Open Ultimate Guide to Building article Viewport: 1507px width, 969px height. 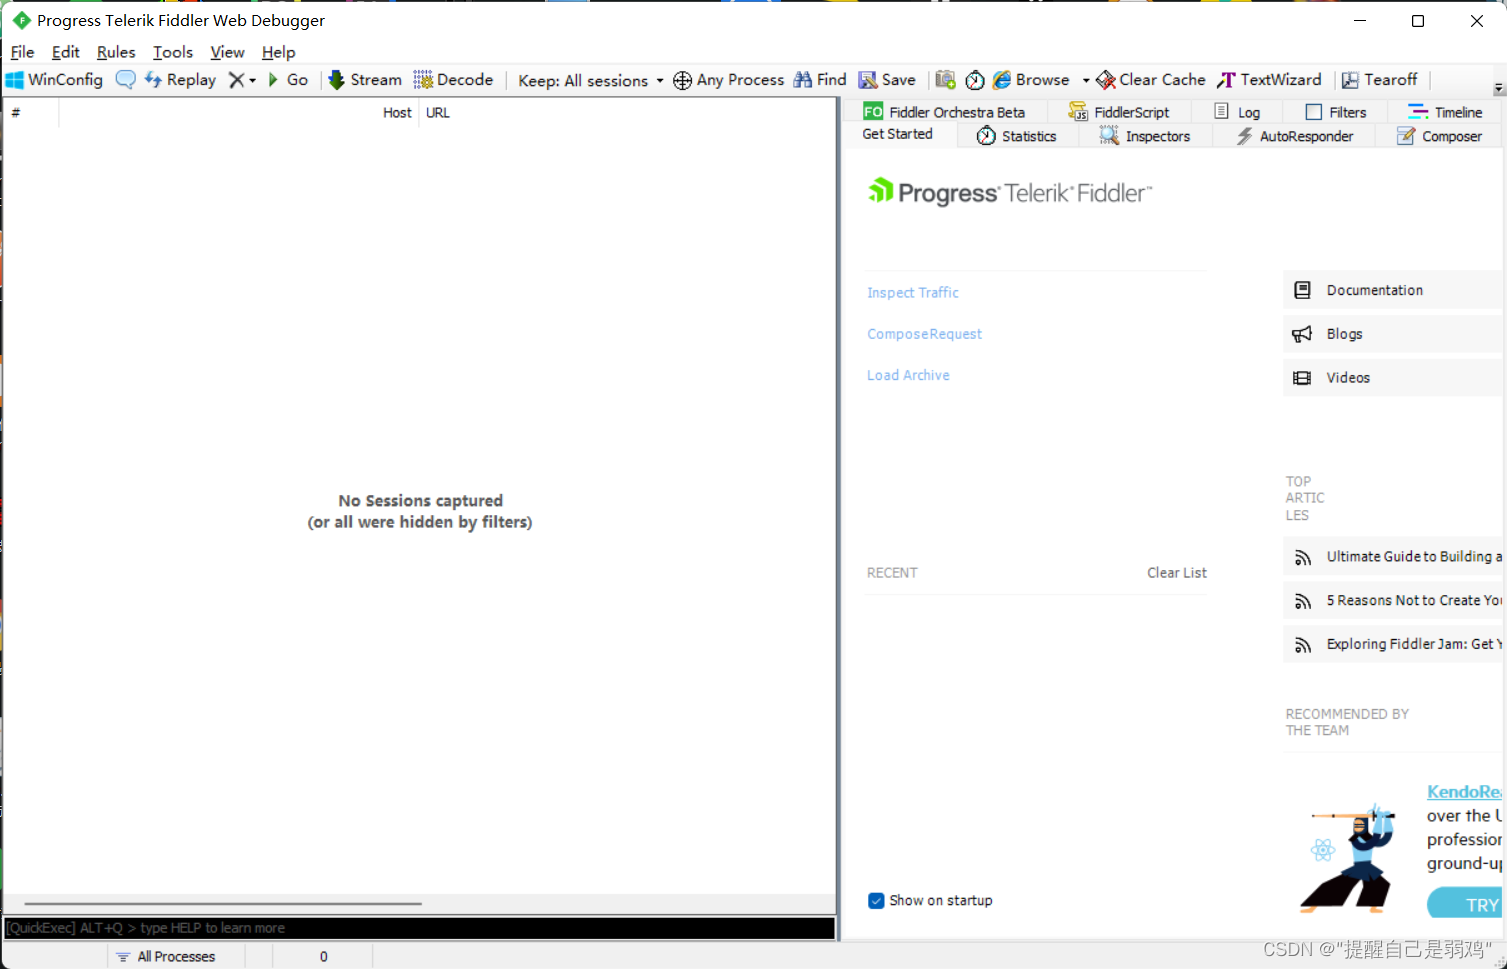[x=1393, y=557]
